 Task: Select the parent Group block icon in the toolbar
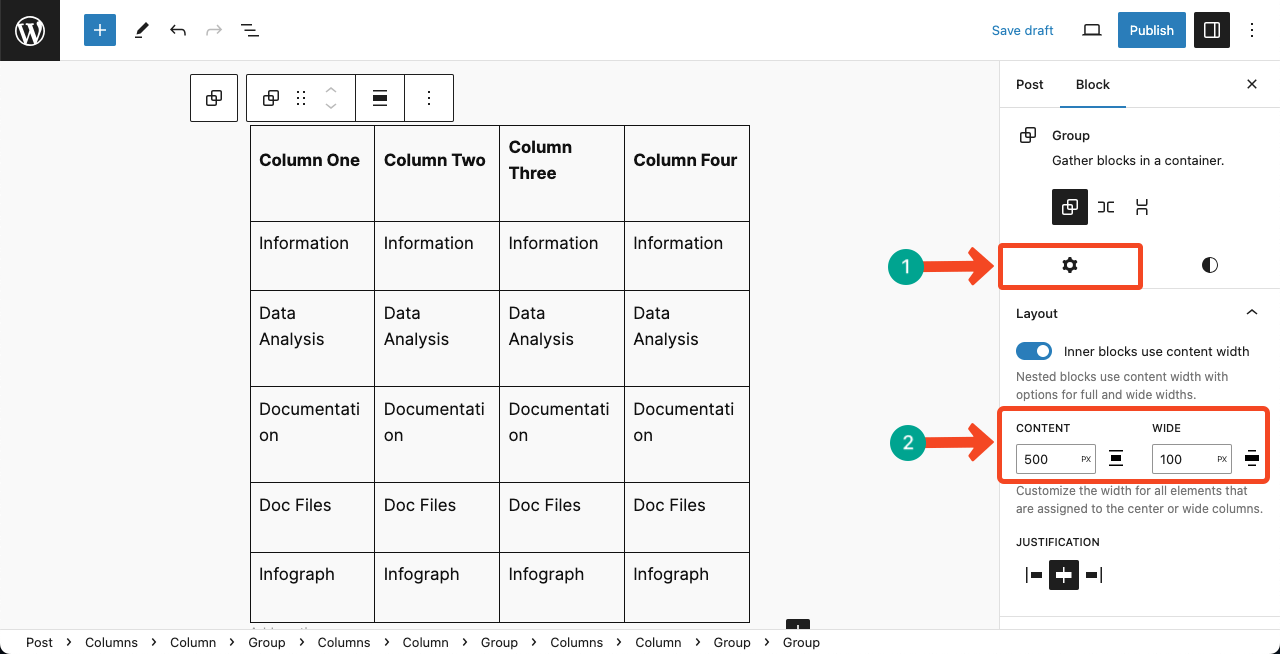[213, 97]
